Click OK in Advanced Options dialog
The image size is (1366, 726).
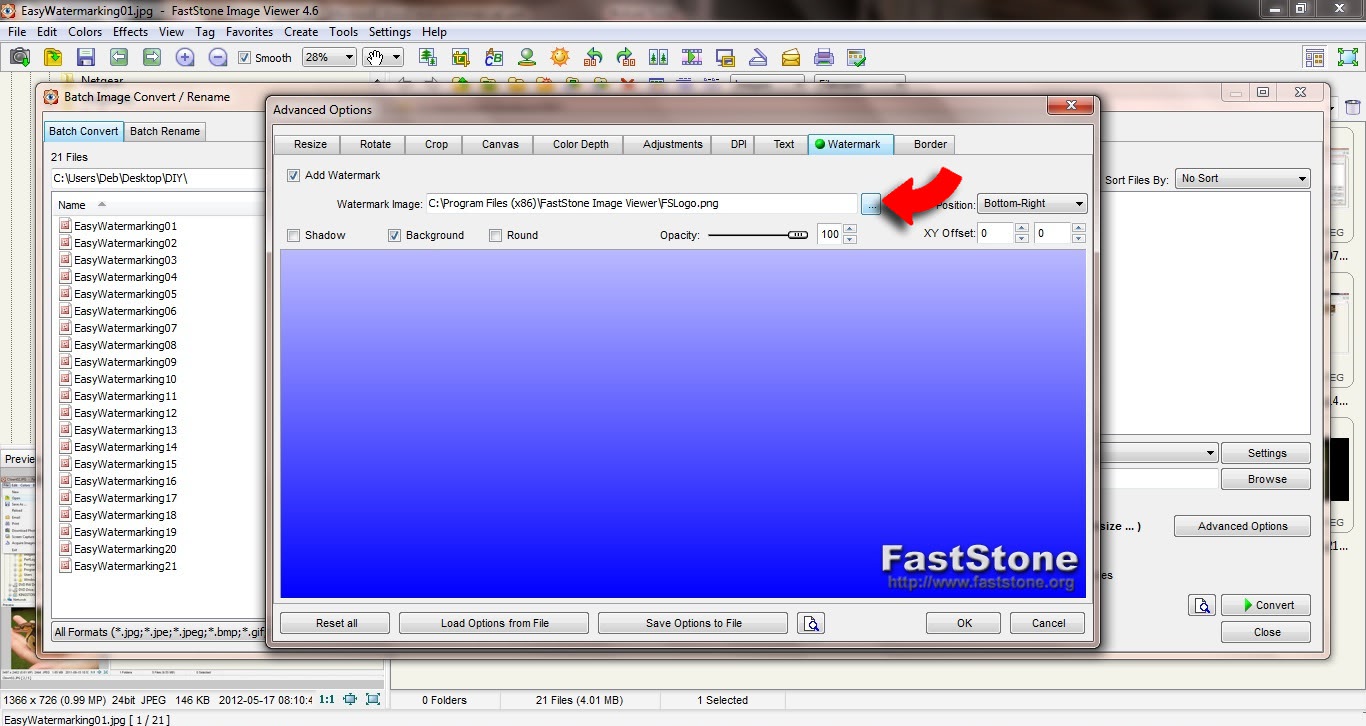(964, 623)
